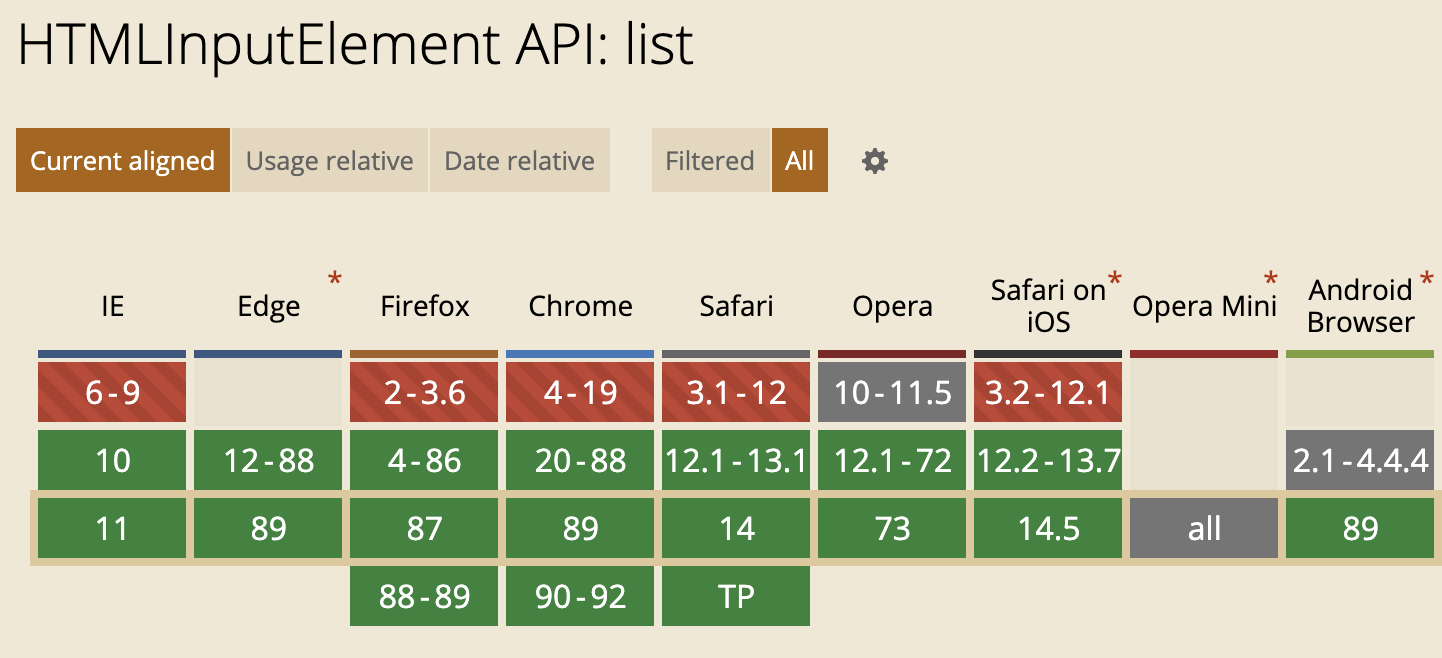Select Safari version 14 cell
Image resolution: width=1442 pixels, height=658 pixels.
coord(736,528)
